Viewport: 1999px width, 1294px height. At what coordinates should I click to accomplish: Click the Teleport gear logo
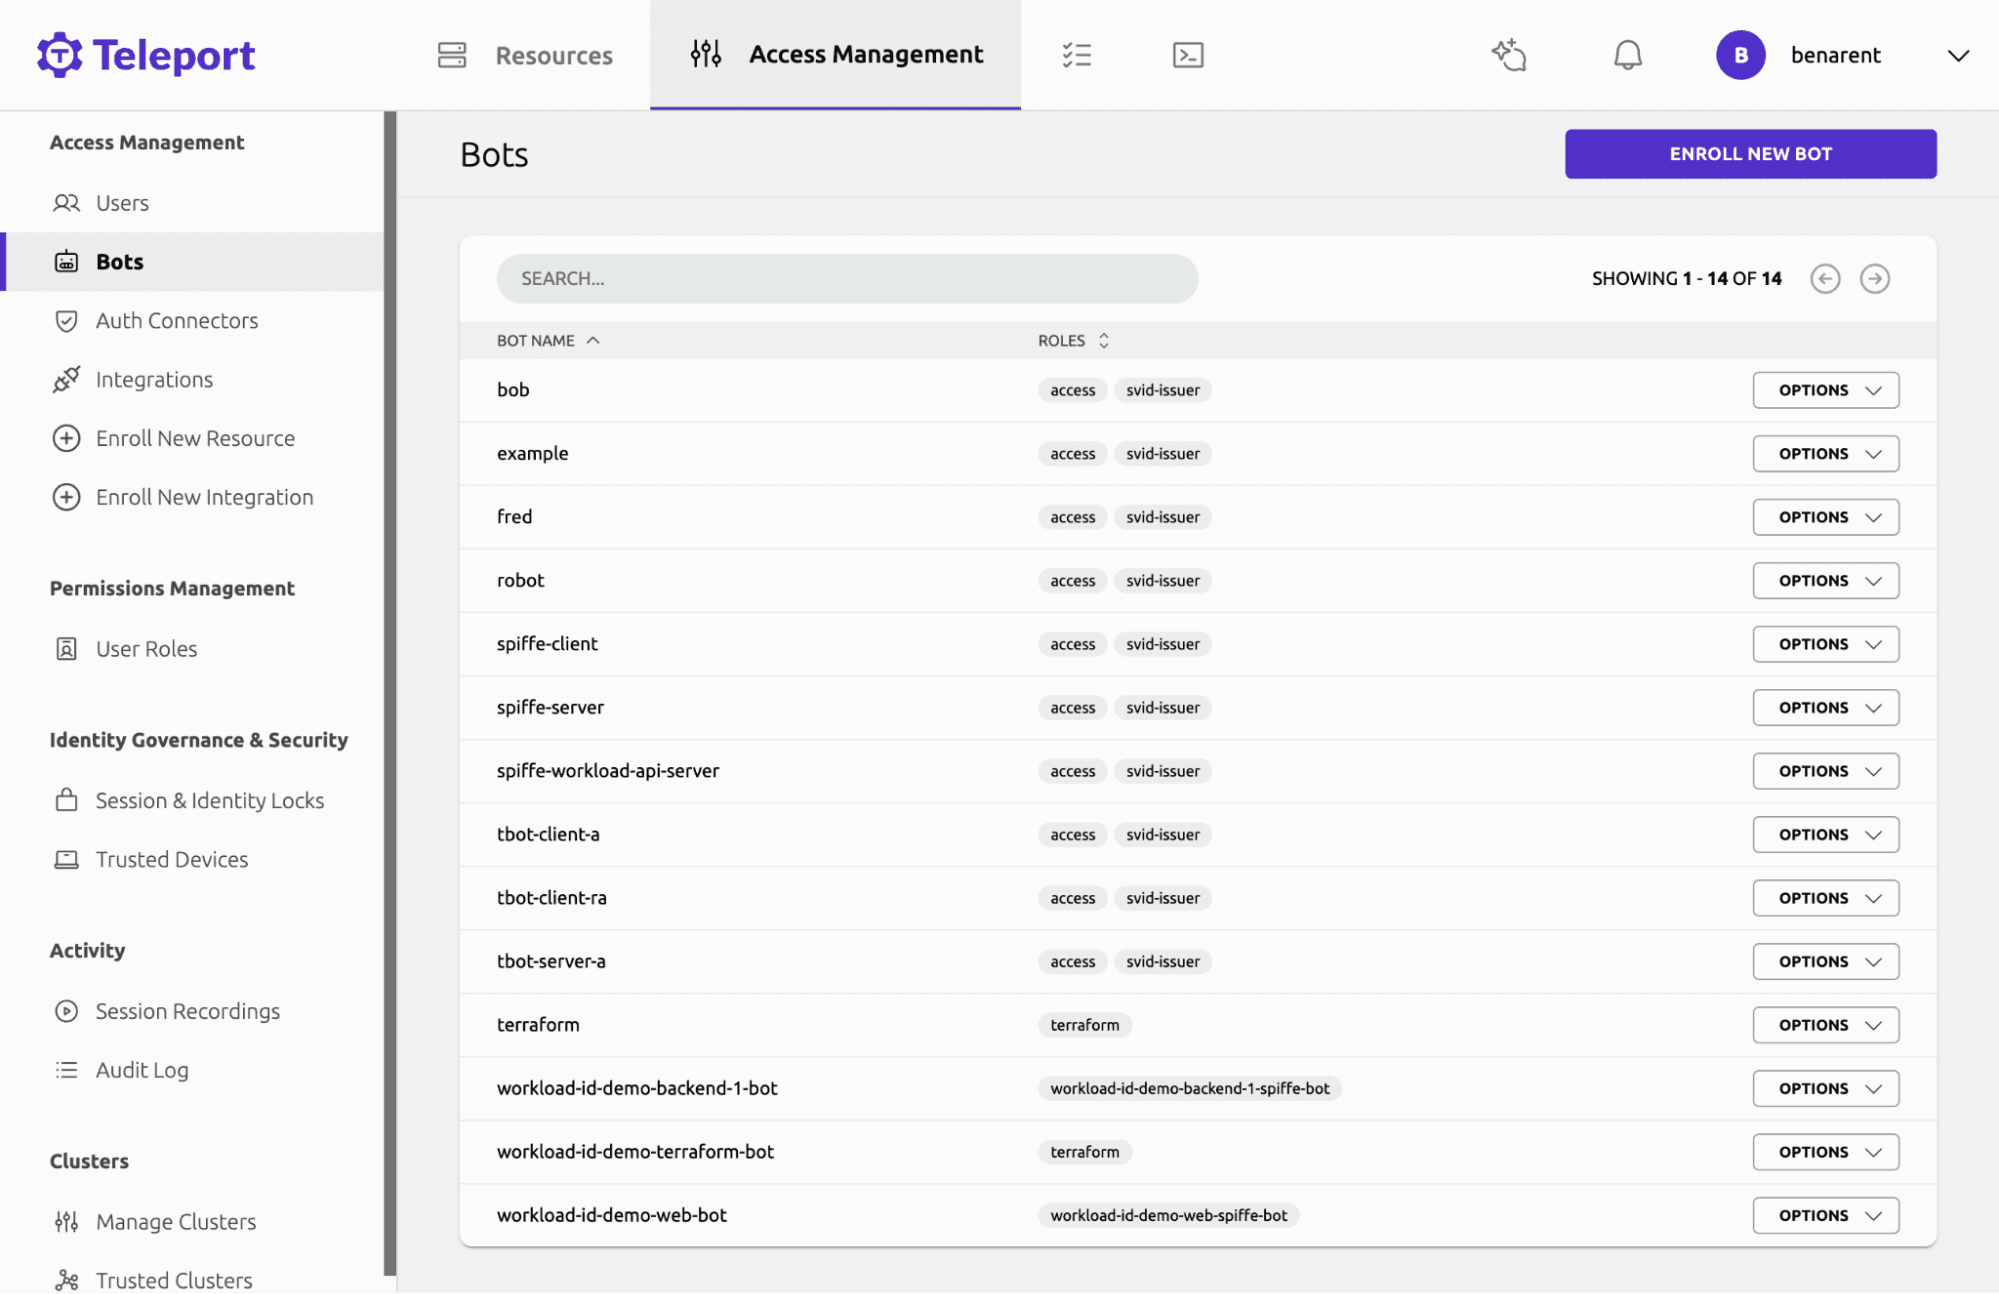60,55
